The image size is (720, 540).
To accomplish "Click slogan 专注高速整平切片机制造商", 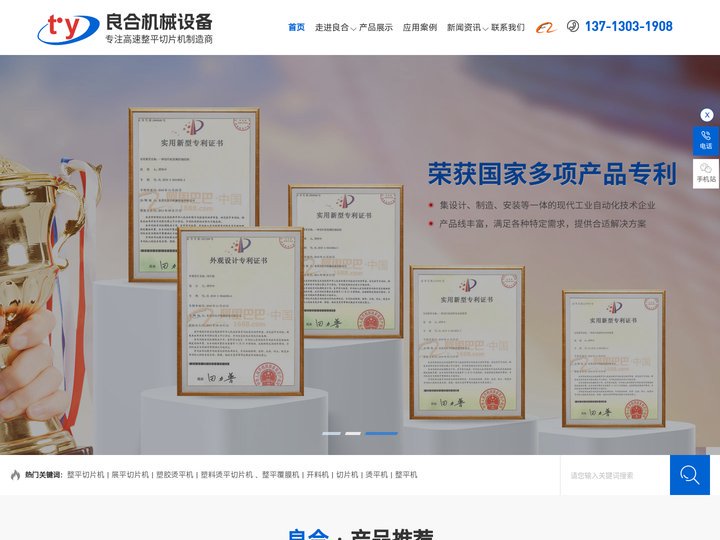I will pyautogui.click(x=159, y=39).
